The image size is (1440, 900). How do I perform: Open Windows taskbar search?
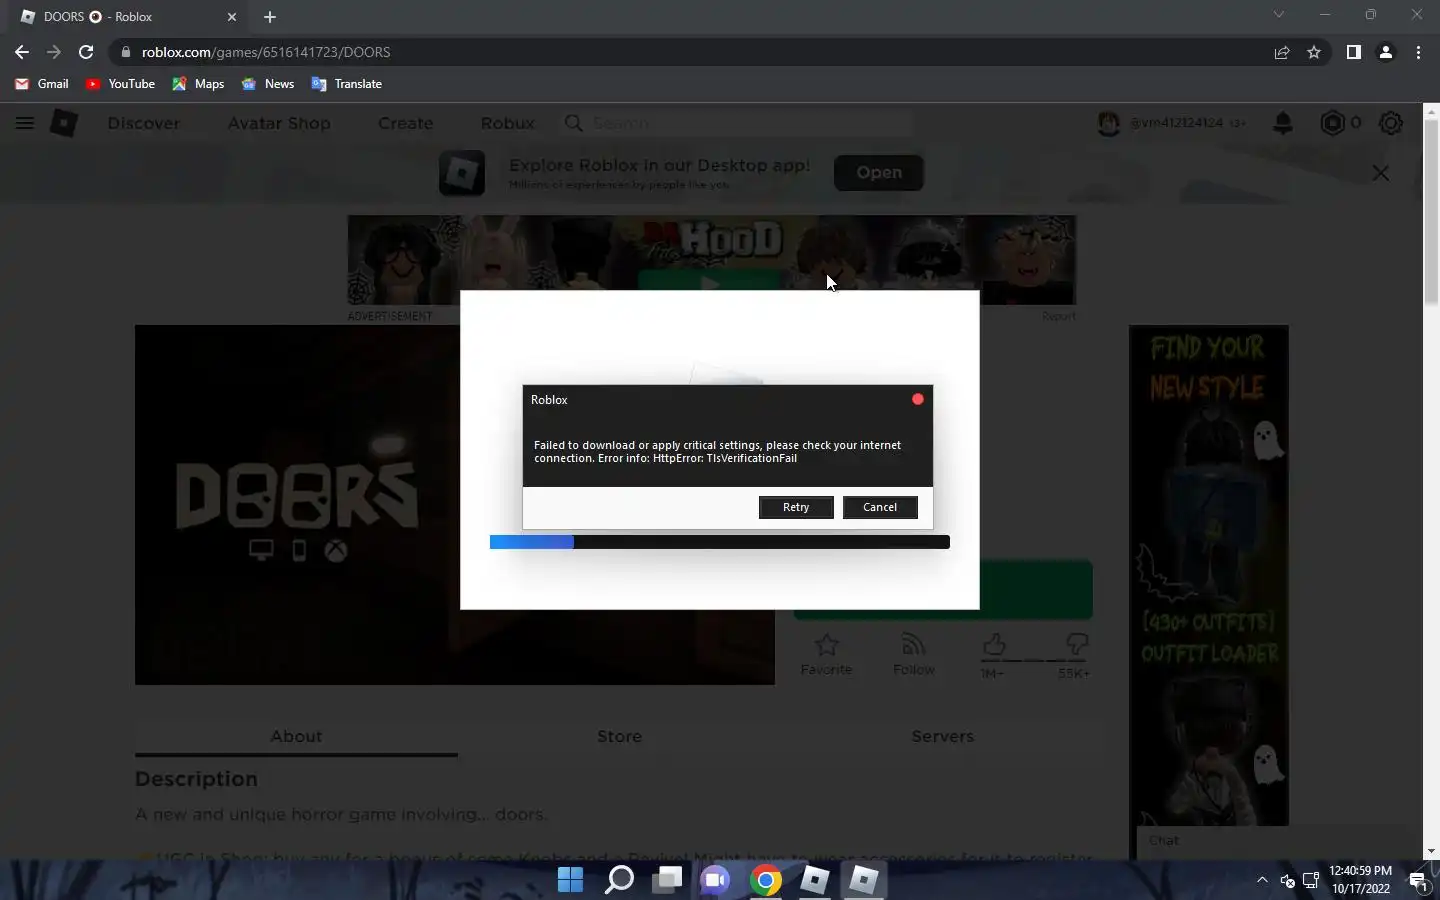619,880
